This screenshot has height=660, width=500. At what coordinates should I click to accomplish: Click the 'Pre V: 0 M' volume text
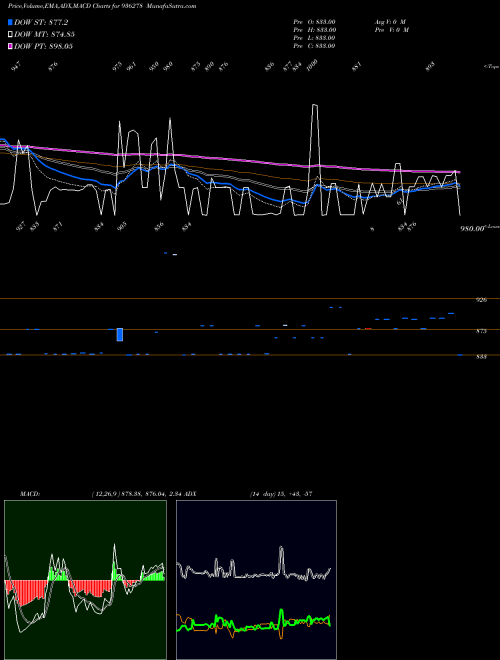[391, 30]
